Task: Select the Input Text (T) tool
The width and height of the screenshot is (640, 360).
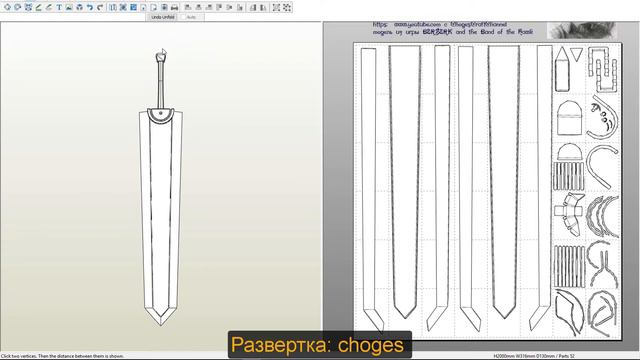Action: tap(59, 7)
